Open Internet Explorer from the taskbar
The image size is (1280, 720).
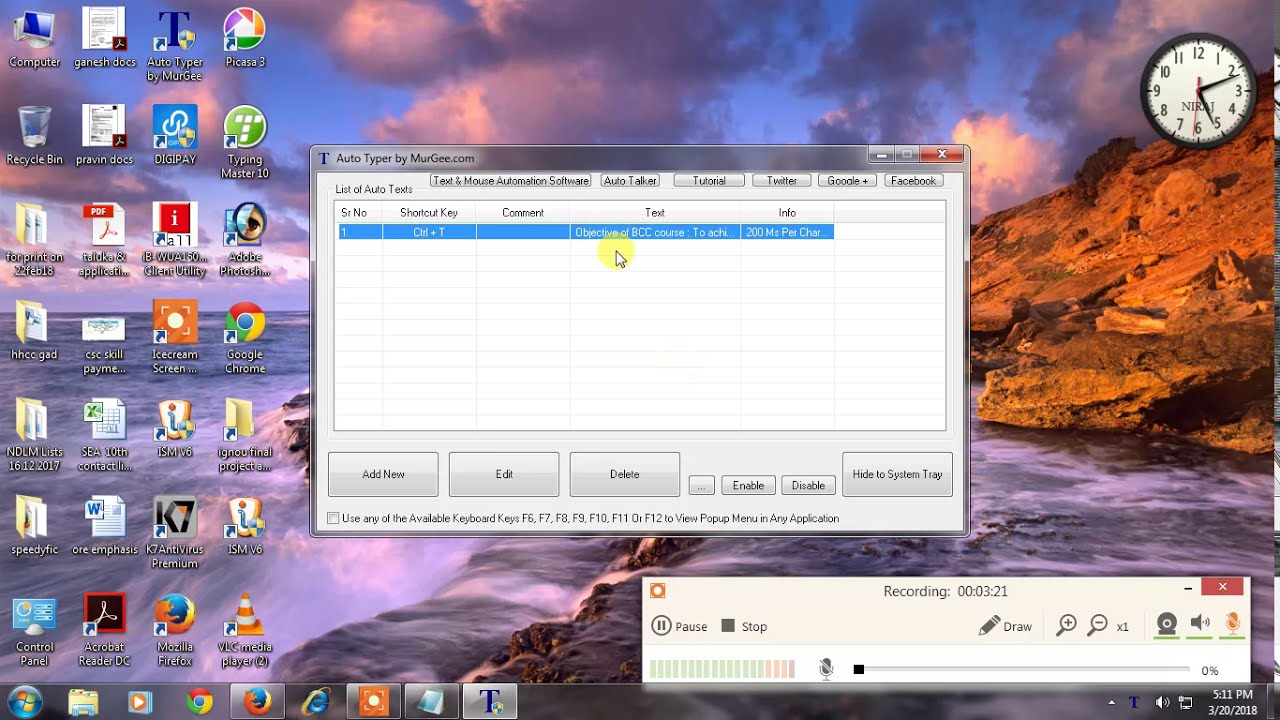tap(316, 702)
